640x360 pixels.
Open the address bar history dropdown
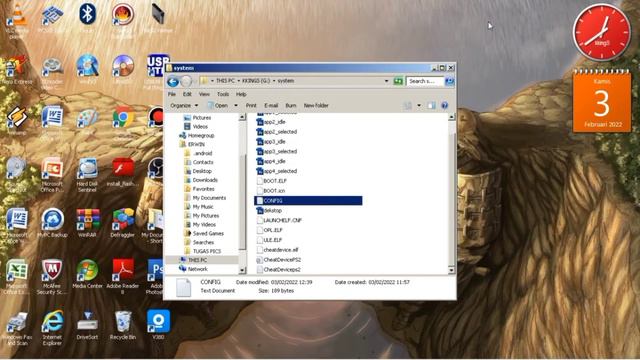tap(386, 81)
